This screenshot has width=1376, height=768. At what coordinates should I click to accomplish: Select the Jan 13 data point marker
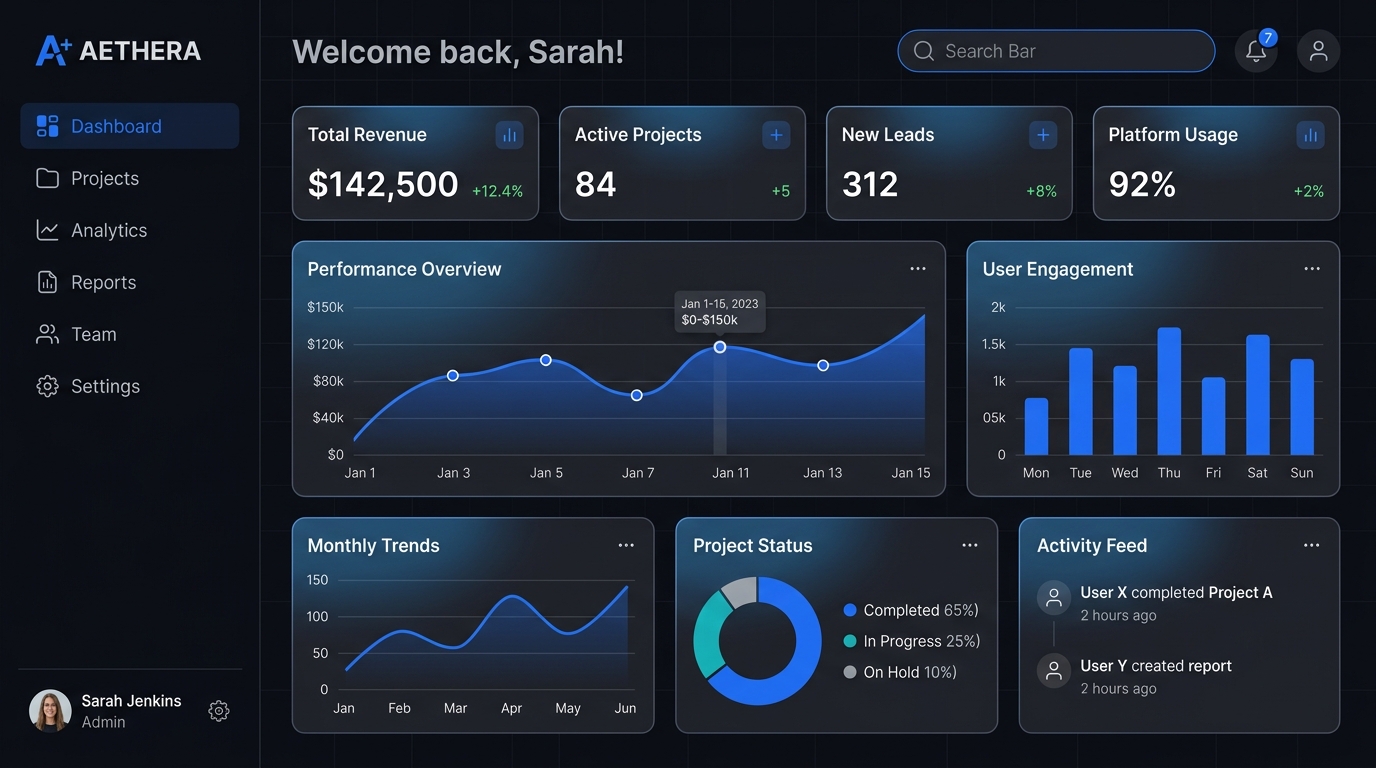[823, 365]
